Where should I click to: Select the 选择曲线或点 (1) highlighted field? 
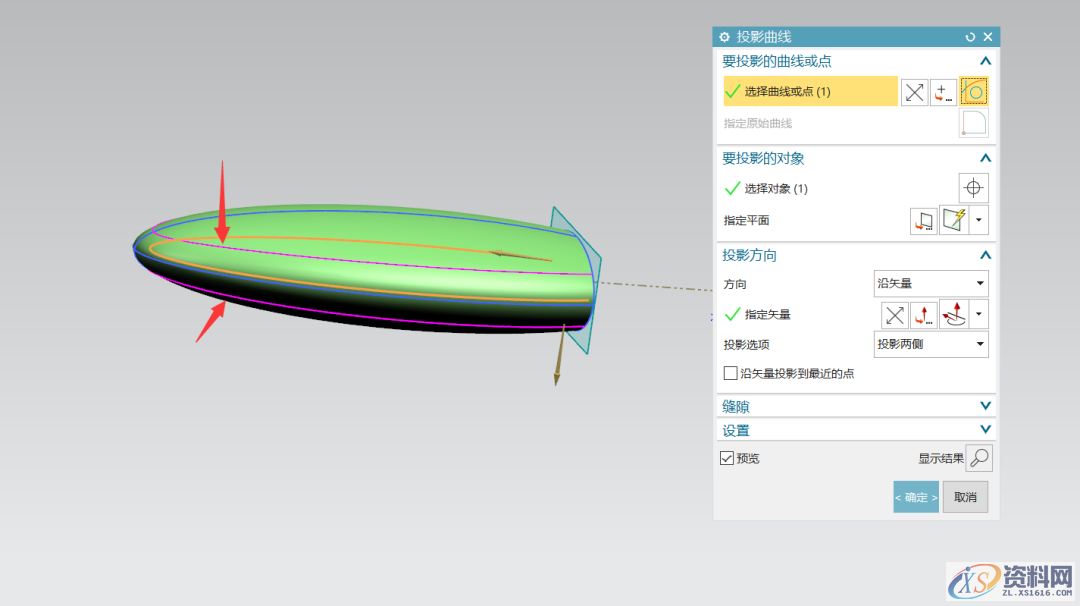click(x=810, y=92)
